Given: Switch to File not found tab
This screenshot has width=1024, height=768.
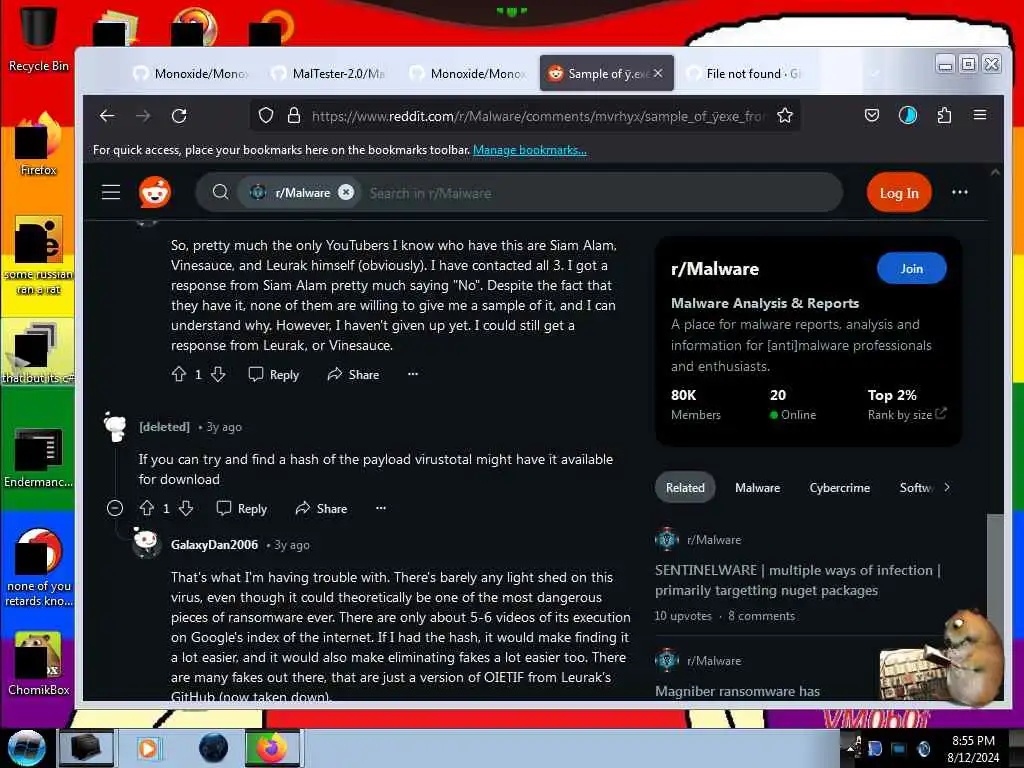Looking at the screenshot, I should pyautogui.click(x=744, y=74).
